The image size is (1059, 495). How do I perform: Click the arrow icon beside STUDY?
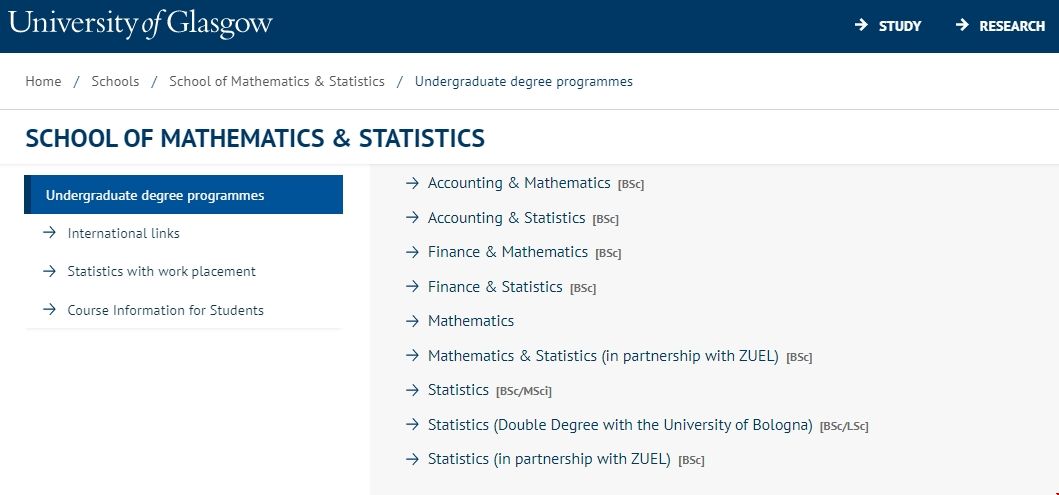click(x=861, y=26)
